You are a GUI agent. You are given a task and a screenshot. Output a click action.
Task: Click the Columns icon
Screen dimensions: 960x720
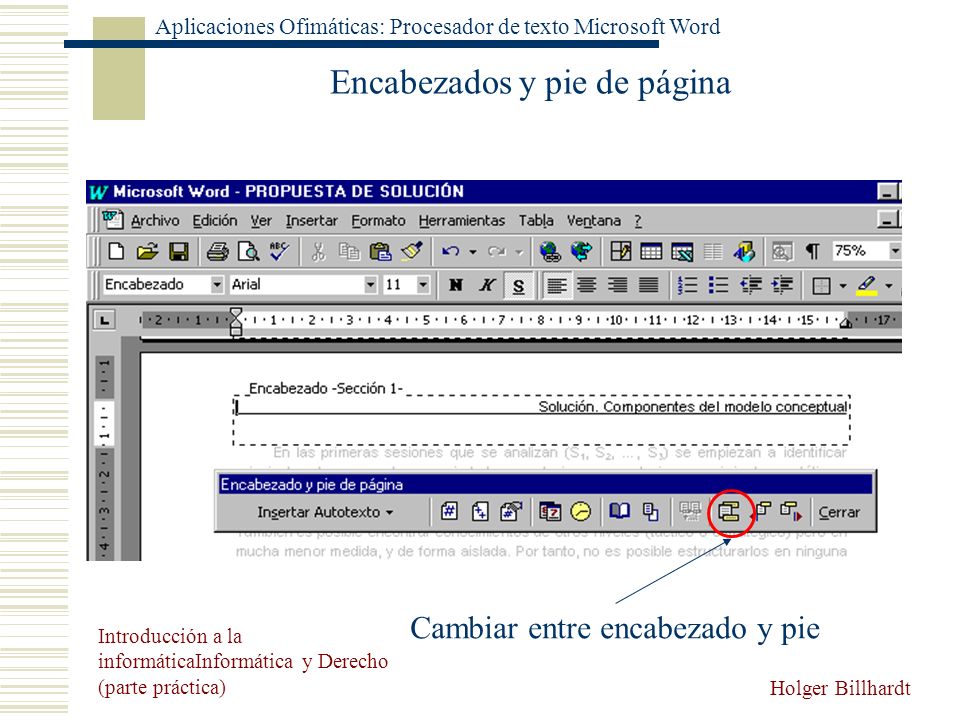point(713,252)
